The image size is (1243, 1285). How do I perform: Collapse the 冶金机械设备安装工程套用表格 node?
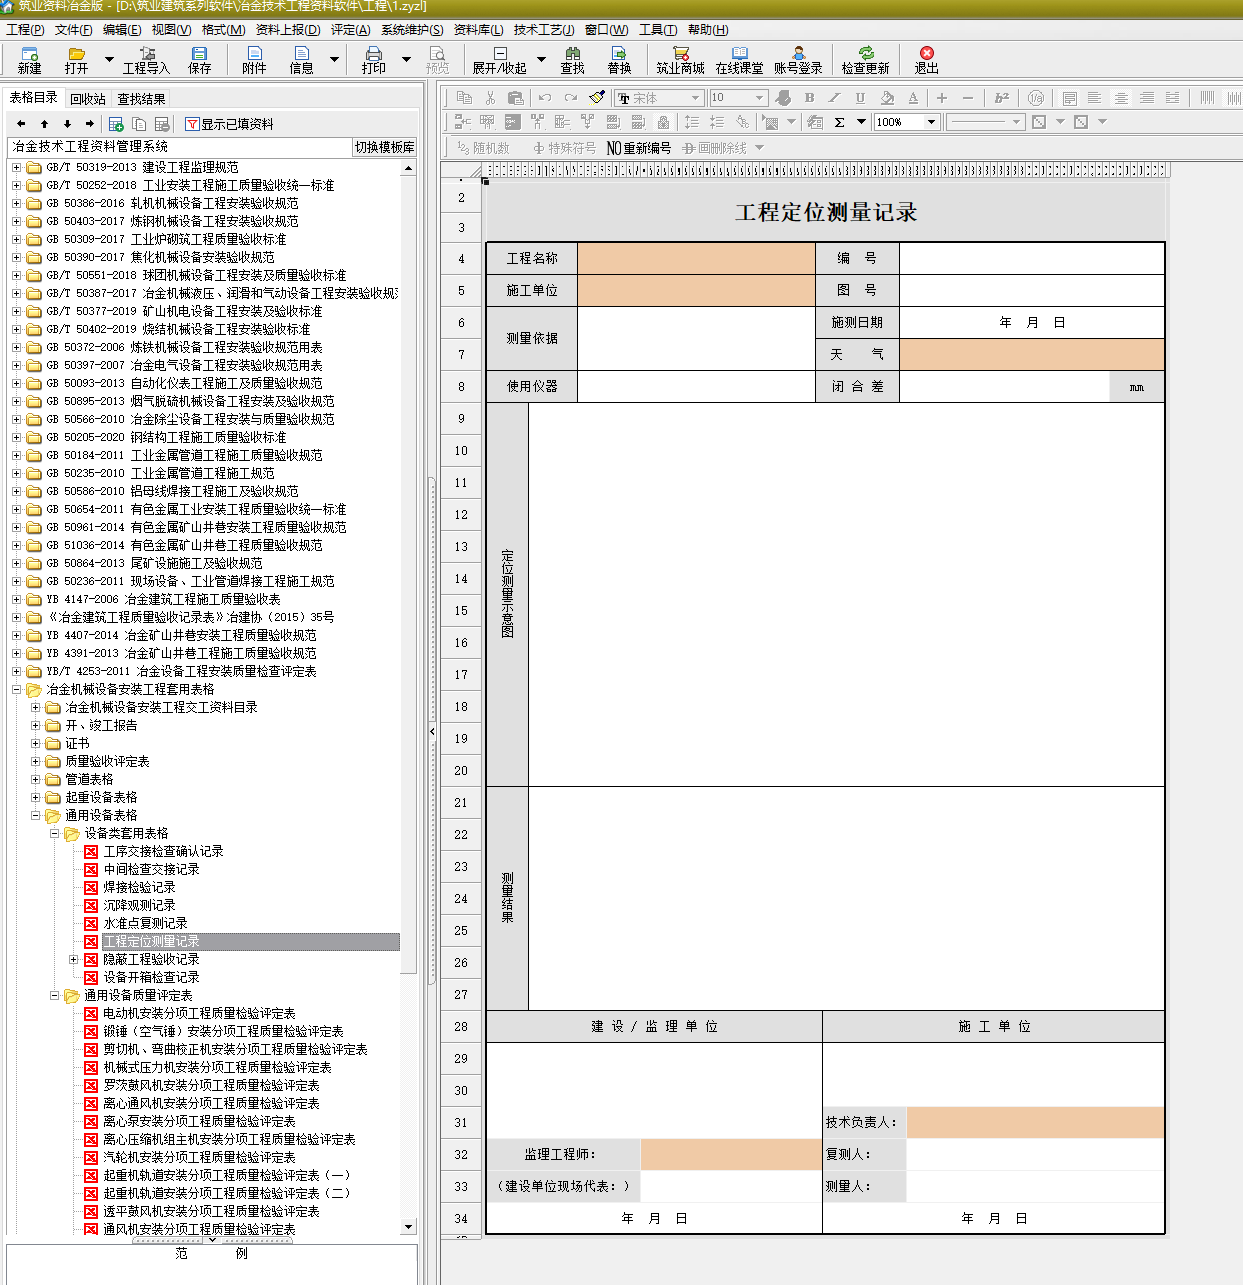16,689
